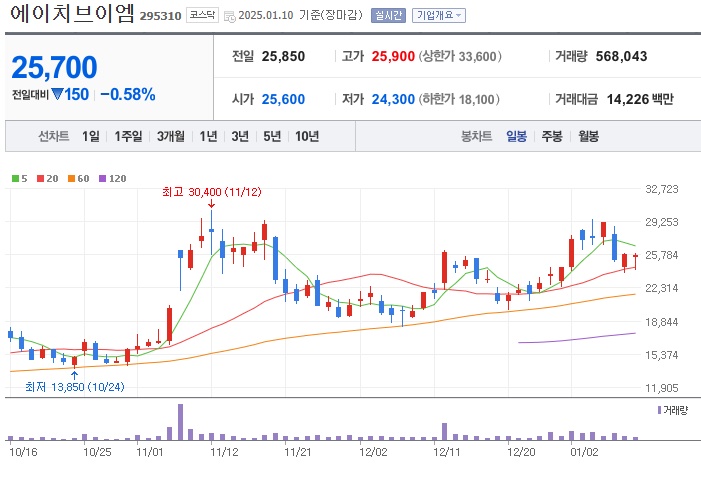Select the 3년 line chart tab
Image resolution: width=701 pixels, height=481 pixels.
click(x=240, y=136)
